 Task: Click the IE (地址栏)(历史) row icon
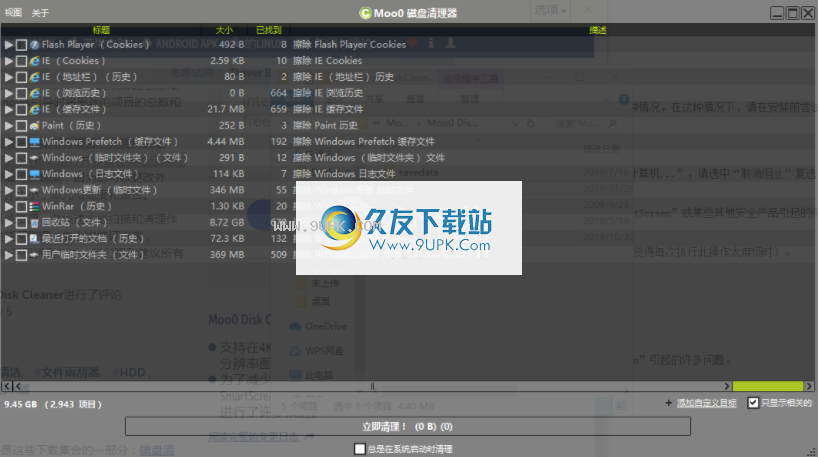pyautogui.click(x=34, y=77)
